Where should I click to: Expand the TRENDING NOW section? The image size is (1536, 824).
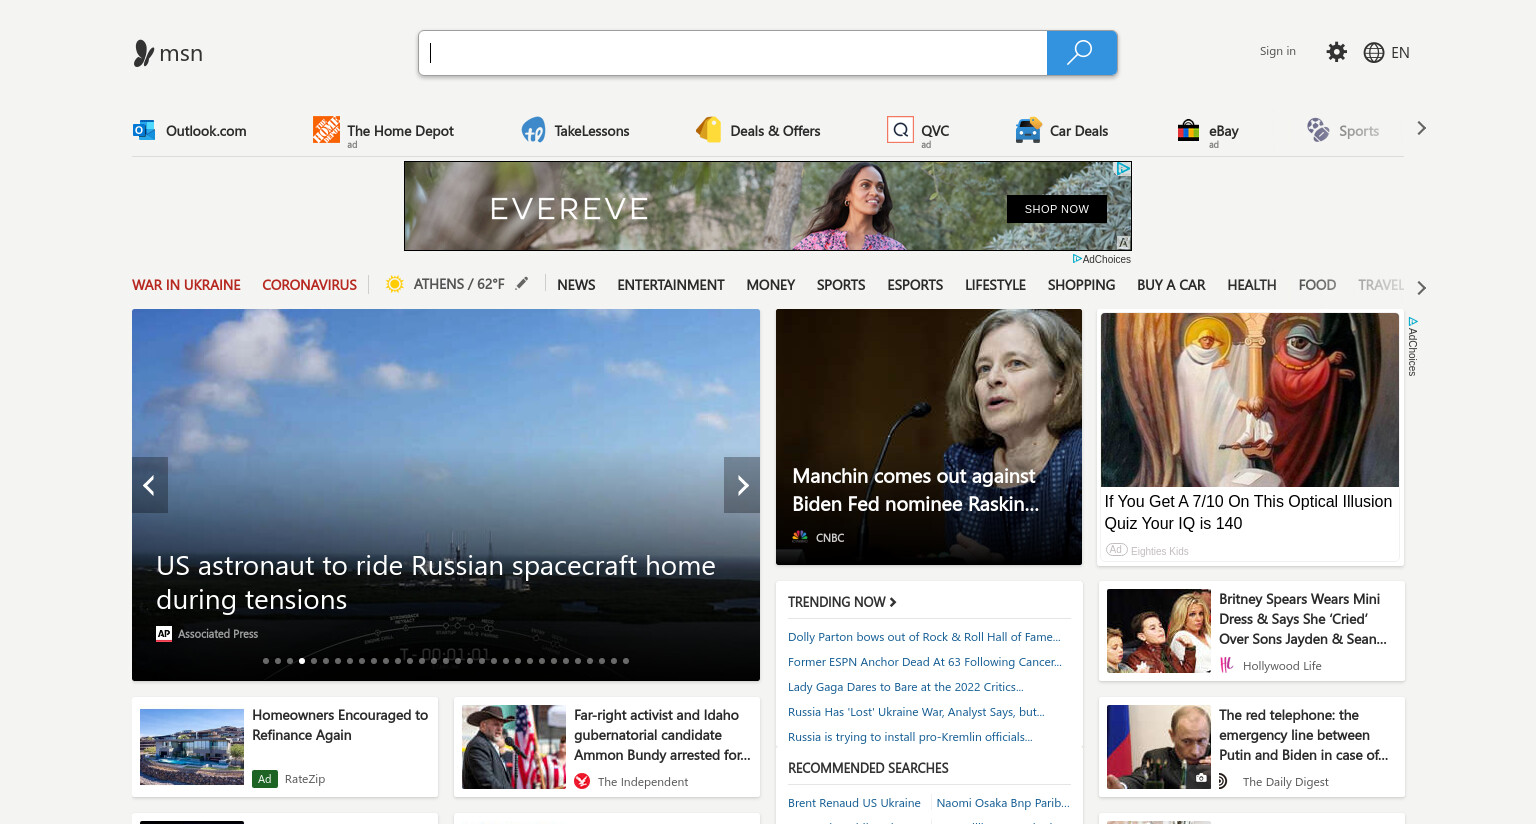842,602
